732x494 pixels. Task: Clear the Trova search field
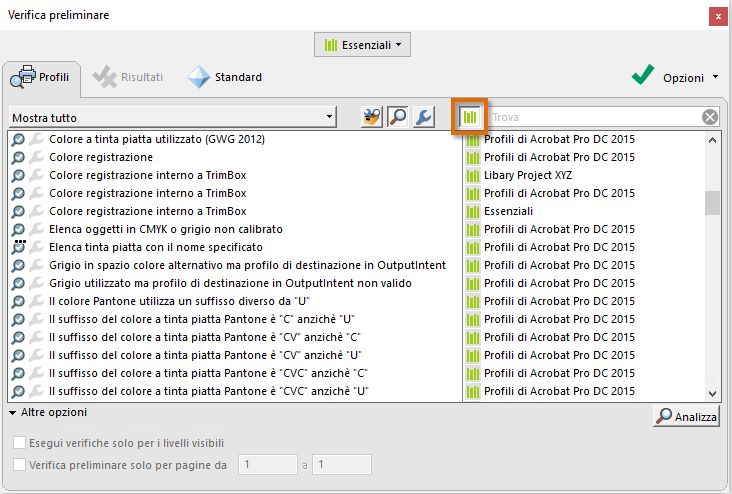click(x=710, y=118)
